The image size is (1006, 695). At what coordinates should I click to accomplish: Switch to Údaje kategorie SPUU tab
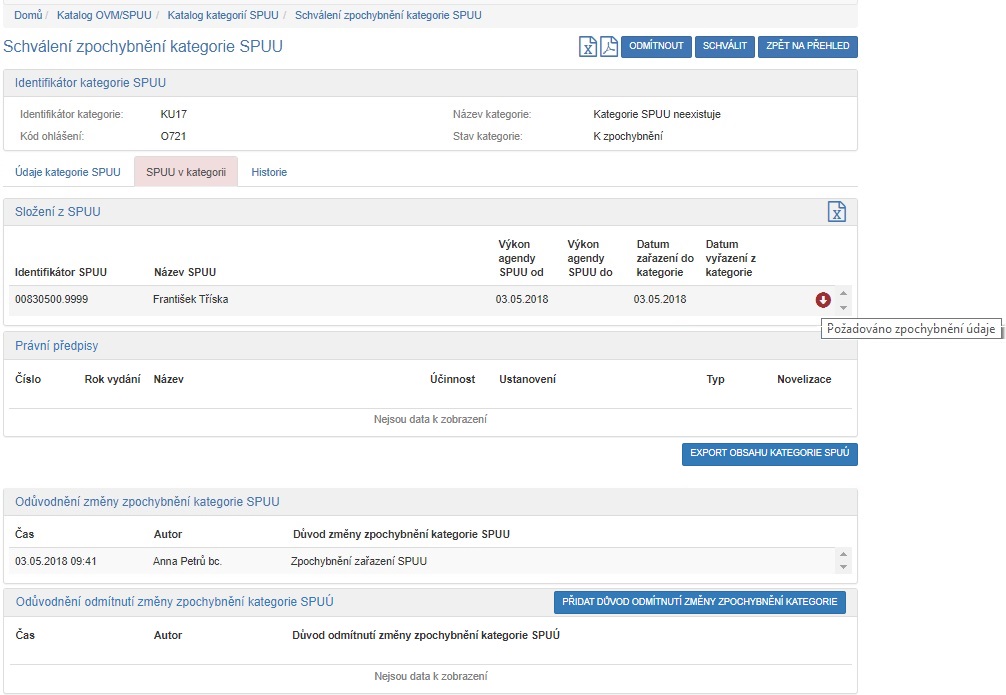coord(68,172)
